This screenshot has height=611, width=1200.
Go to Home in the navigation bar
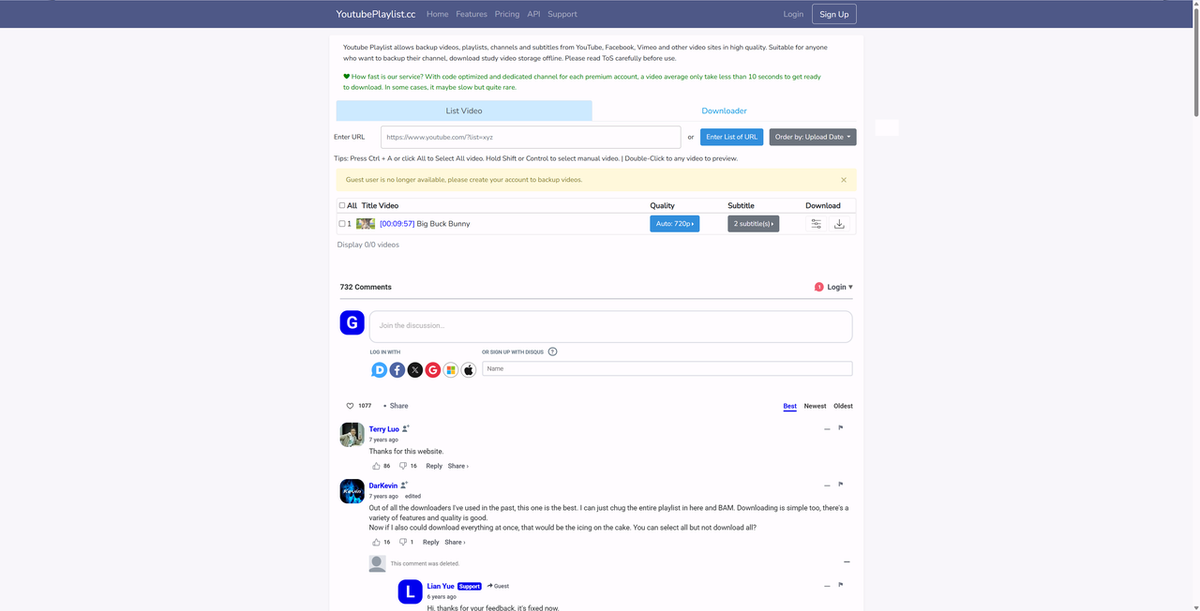click(437, 14)
